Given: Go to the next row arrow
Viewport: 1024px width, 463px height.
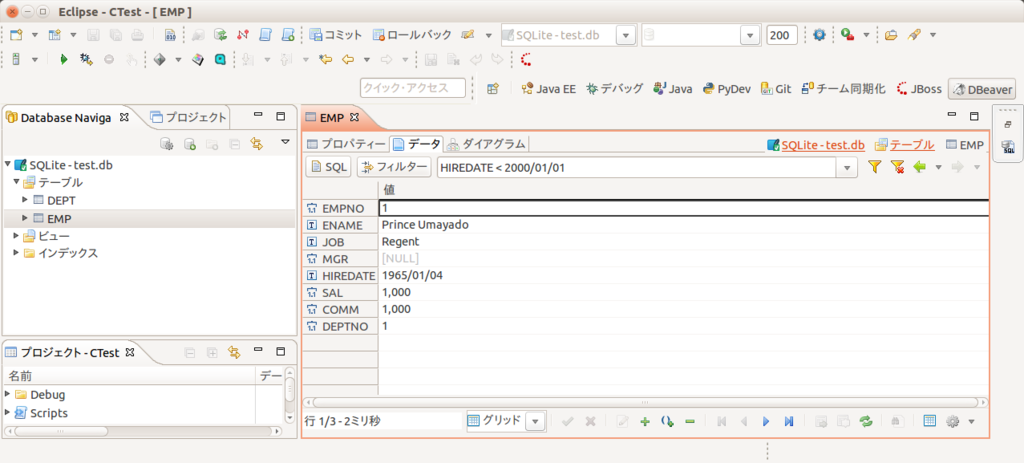Looking at the screenshot, I should 766,421.
